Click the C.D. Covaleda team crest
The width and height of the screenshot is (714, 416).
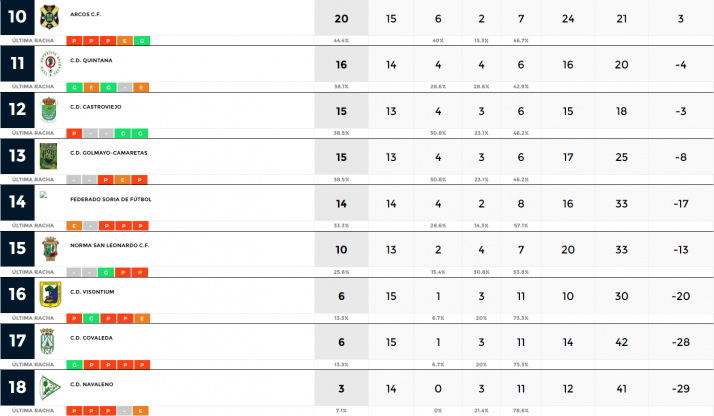(x=49, y=340)
